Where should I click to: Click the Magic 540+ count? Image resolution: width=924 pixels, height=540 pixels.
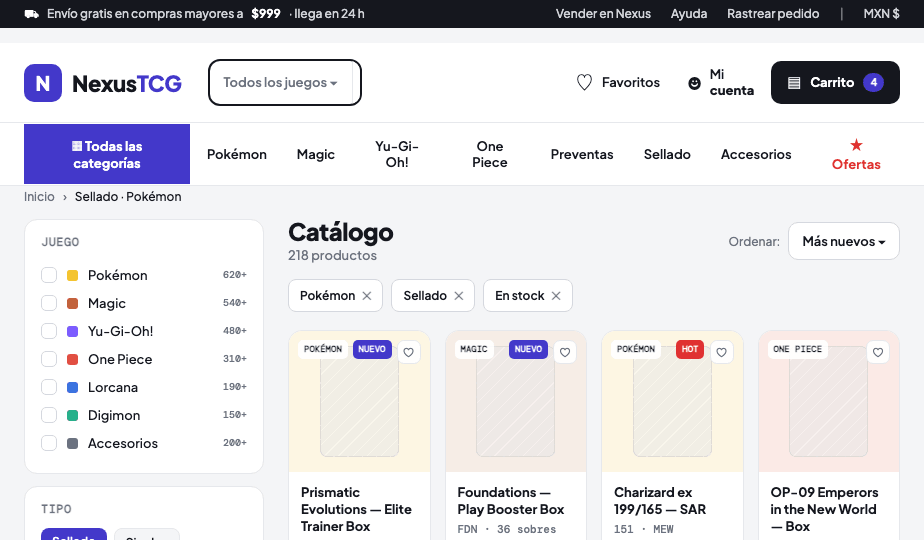[x=235, y=303]
